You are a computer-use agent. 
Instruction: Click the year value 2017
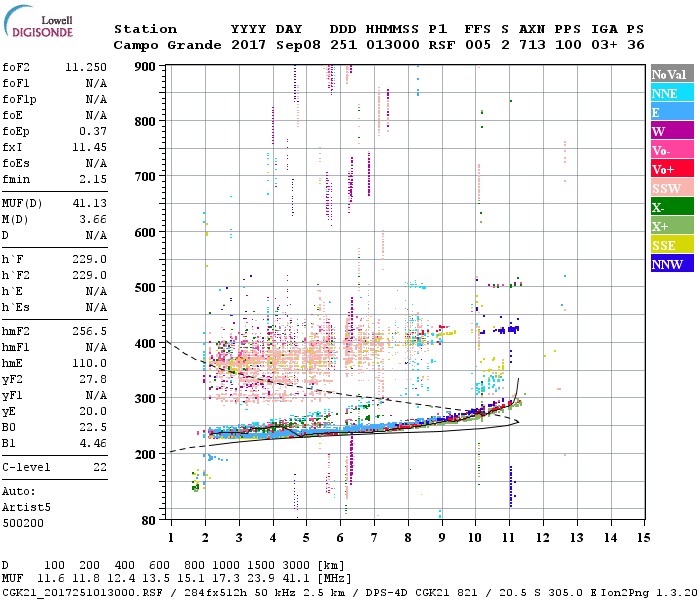coord(249,45)
